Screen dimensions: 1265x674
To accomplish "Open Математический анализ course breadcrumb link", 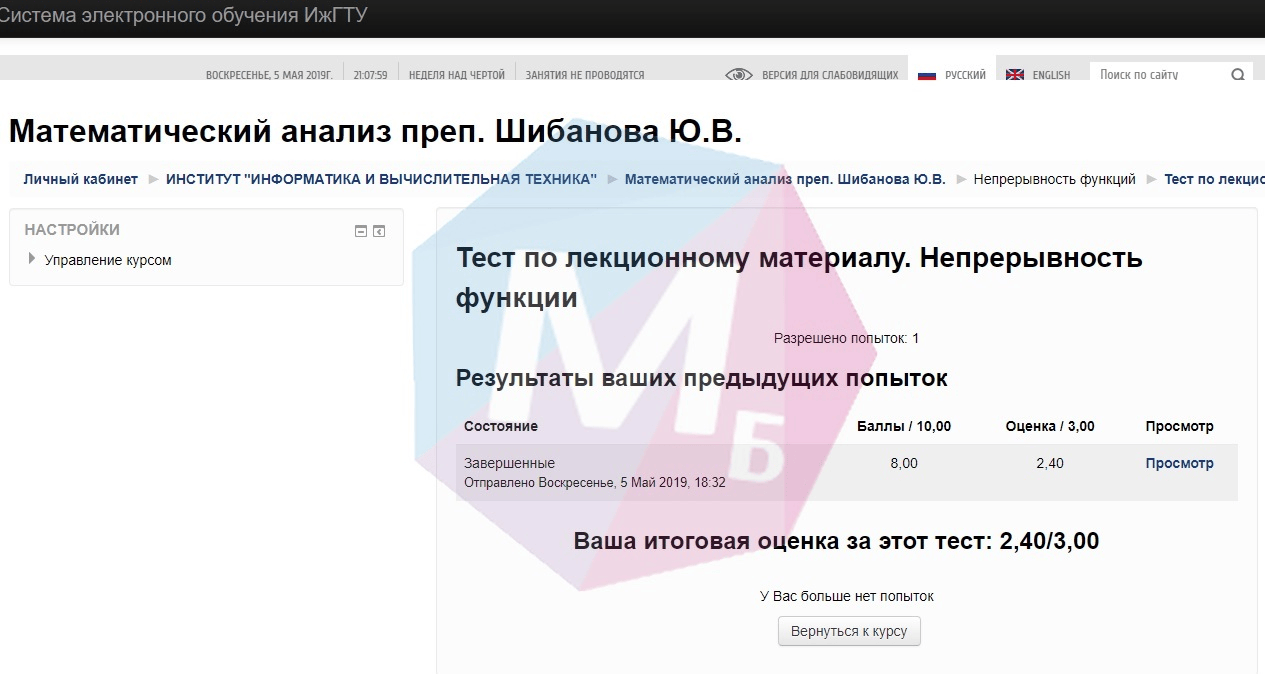I will click(x=785, y=179).
